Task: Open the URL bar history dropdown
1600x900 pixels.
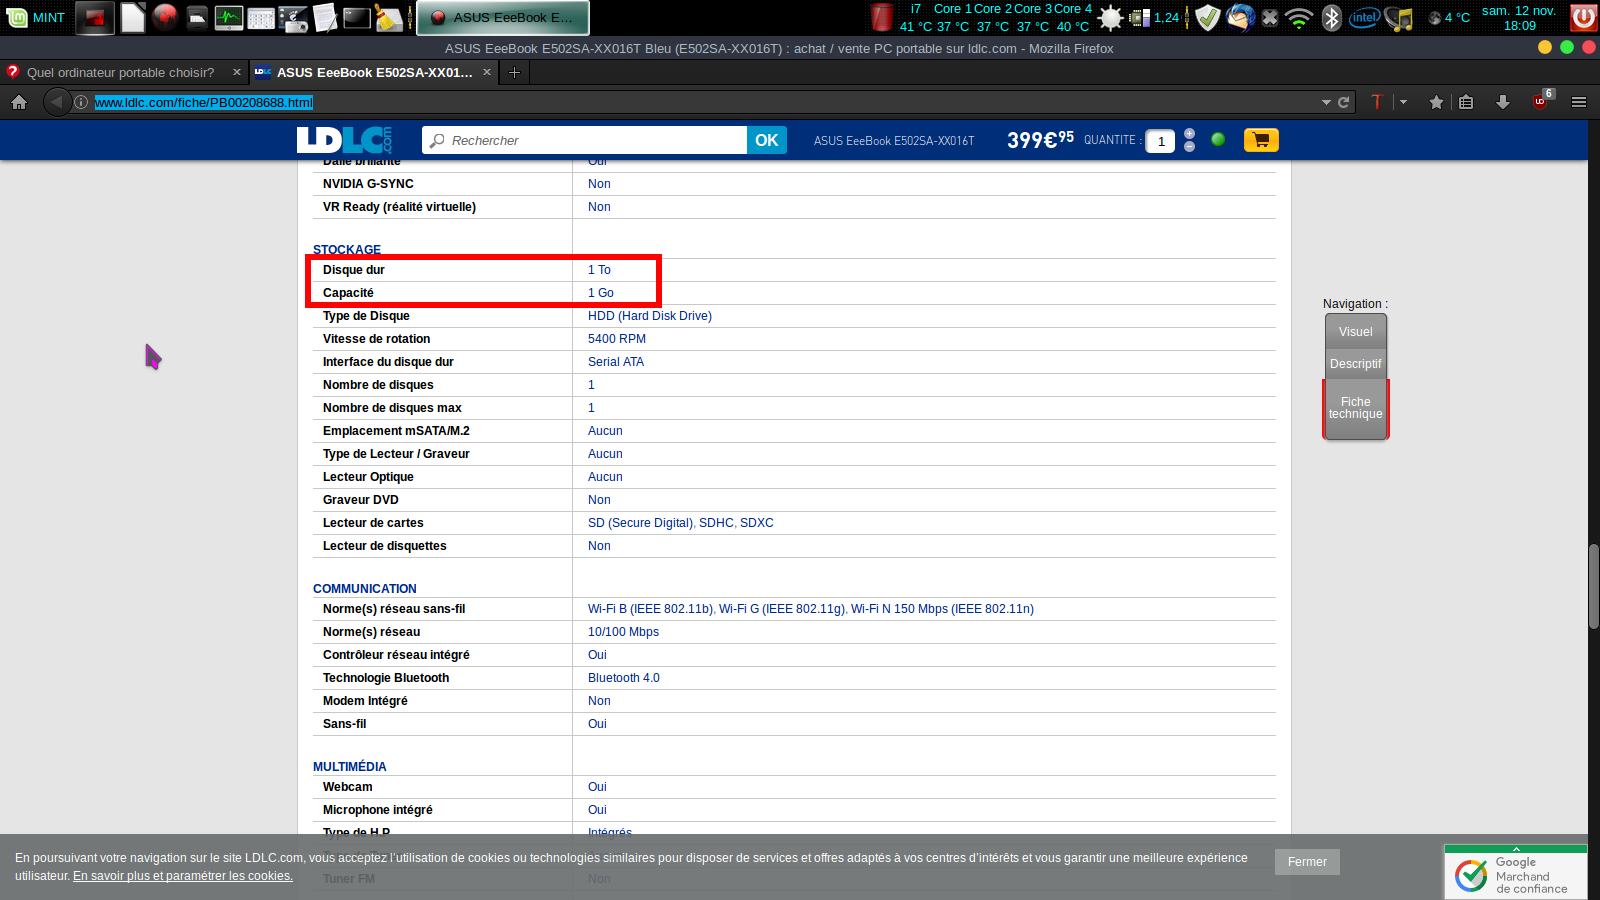Action: tap(1326, 102)
